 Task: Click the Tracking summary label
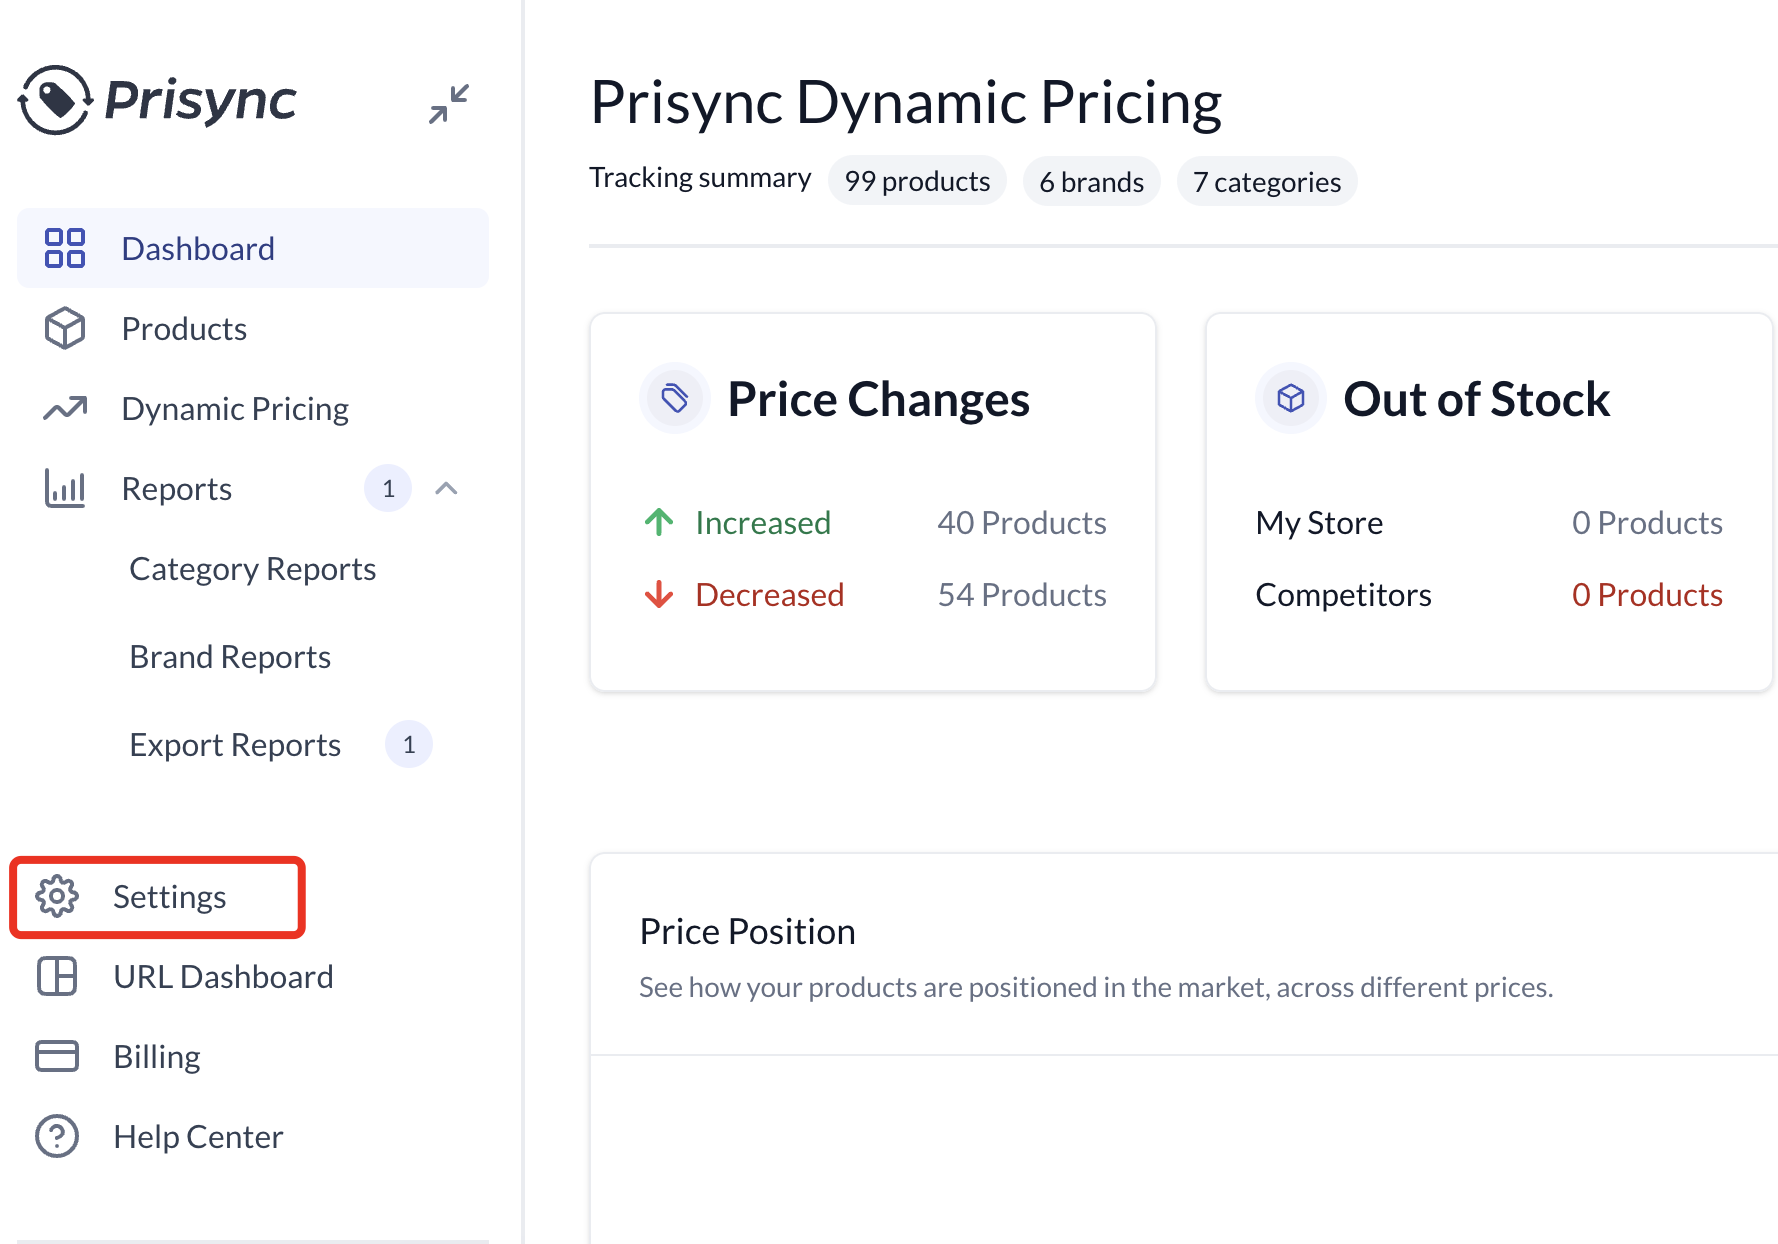point(700,177)
